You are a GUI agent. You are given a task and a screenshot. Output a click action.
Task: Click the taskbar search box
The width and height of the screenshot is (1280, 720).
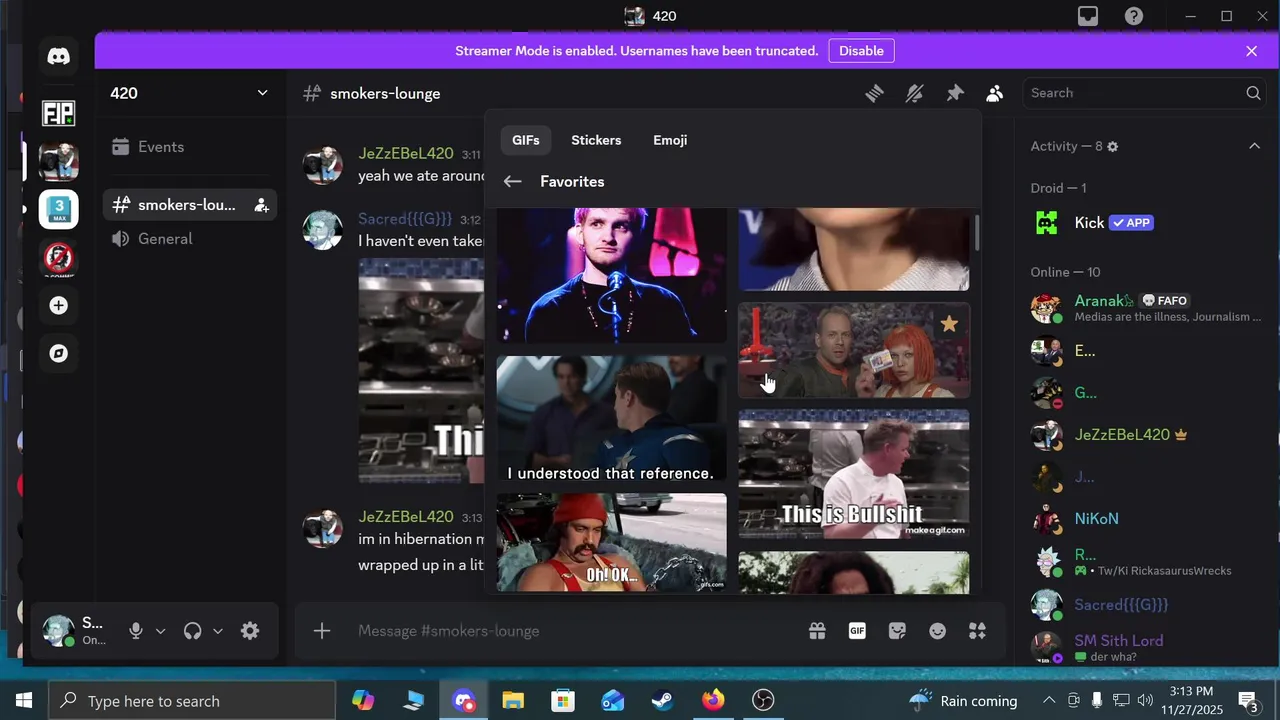(192, 701)
